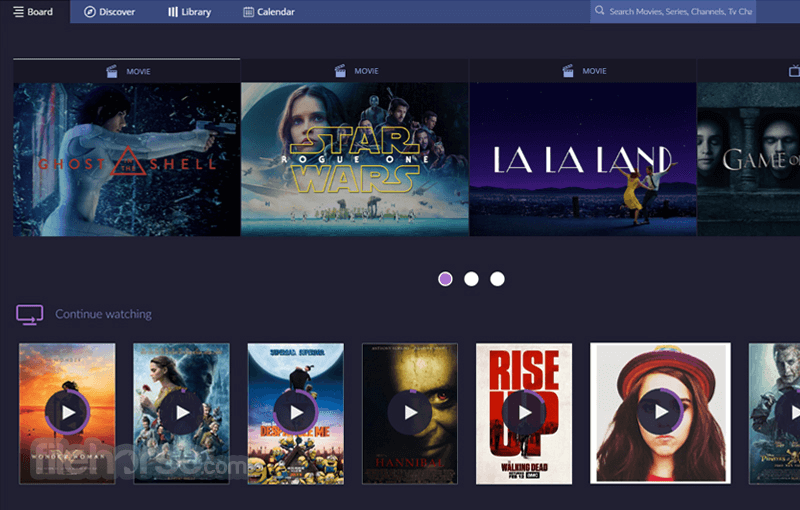Click the MOVIE label above Star Wars
The width and height of the screenshot is (800, 510).
[366, 71]
